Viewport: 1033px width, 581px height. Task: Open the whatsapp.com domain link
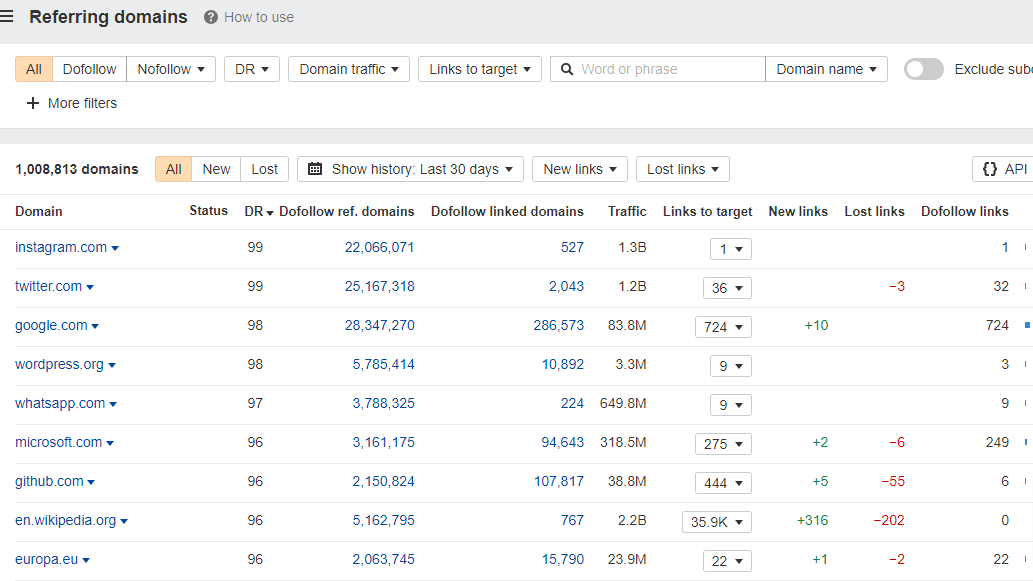pyautogui.click(x=60, y=403)
